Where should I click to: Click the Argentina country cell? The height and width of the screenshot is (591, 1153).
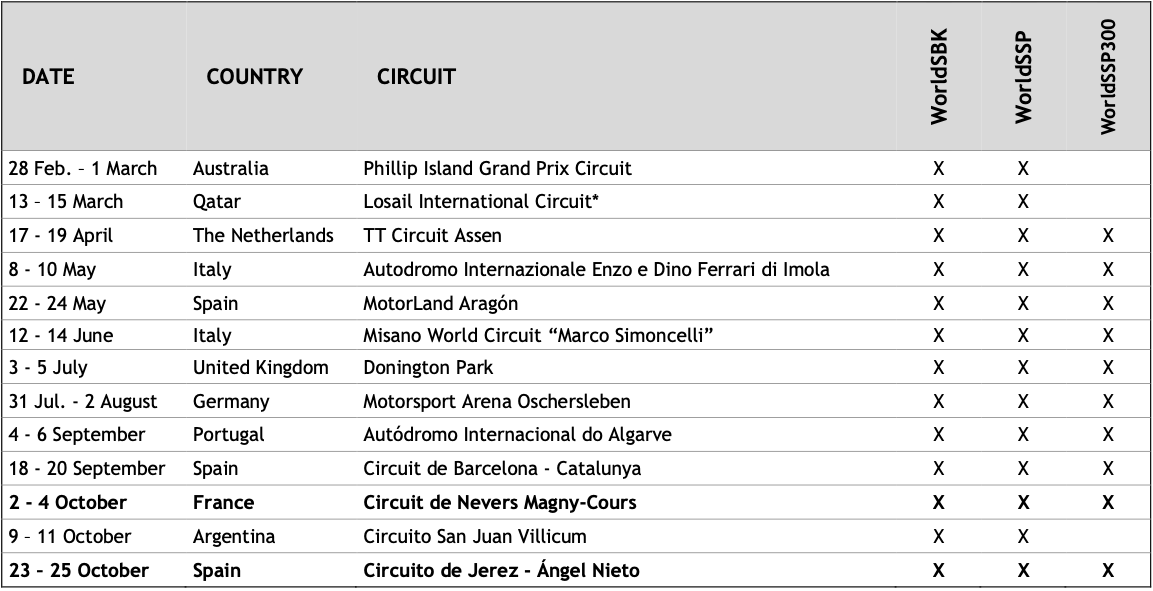[x=234, y=536]
